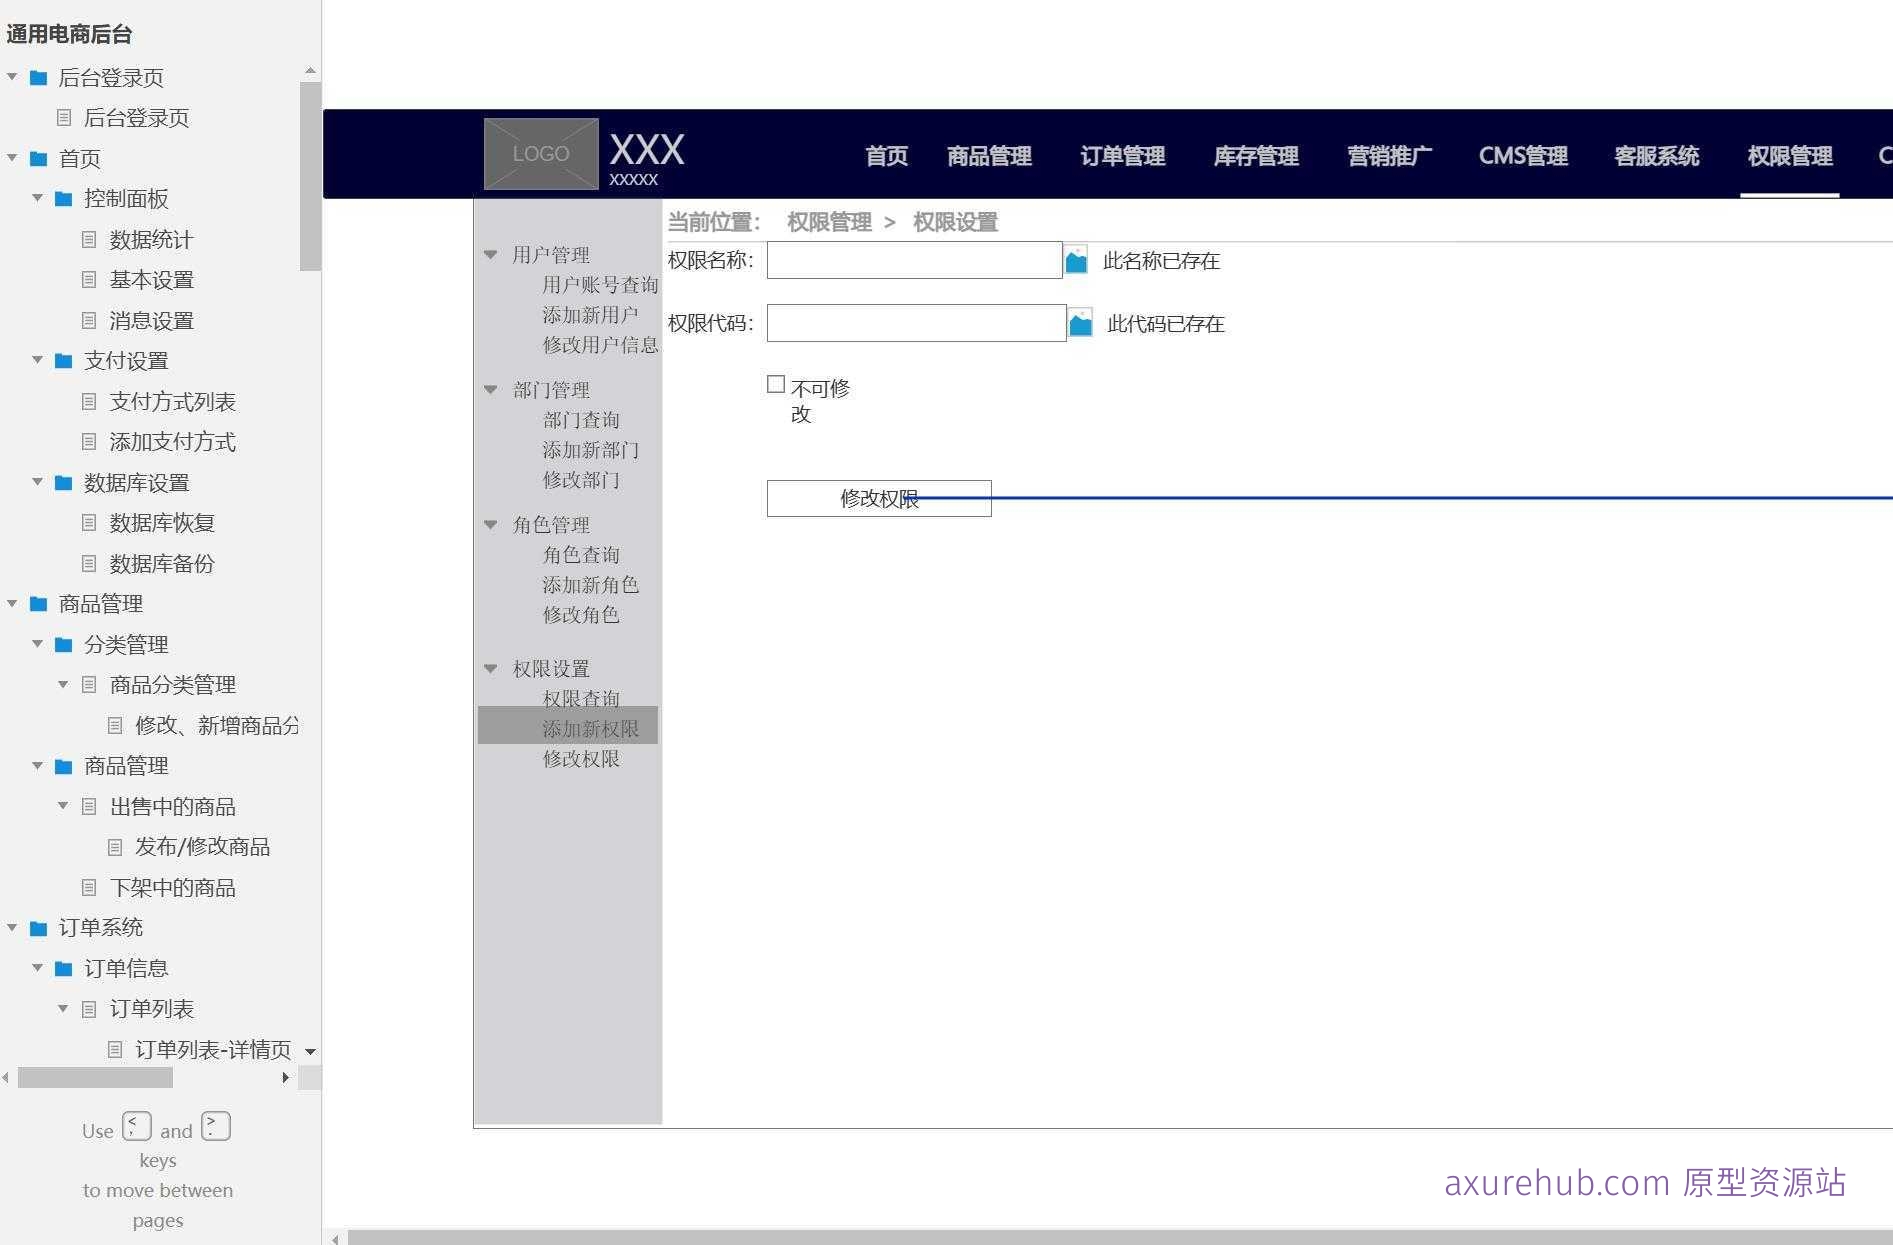Open the 数据统计 page icon in sidebar
Viewport: 1893px width, 1245px height.
89,239
